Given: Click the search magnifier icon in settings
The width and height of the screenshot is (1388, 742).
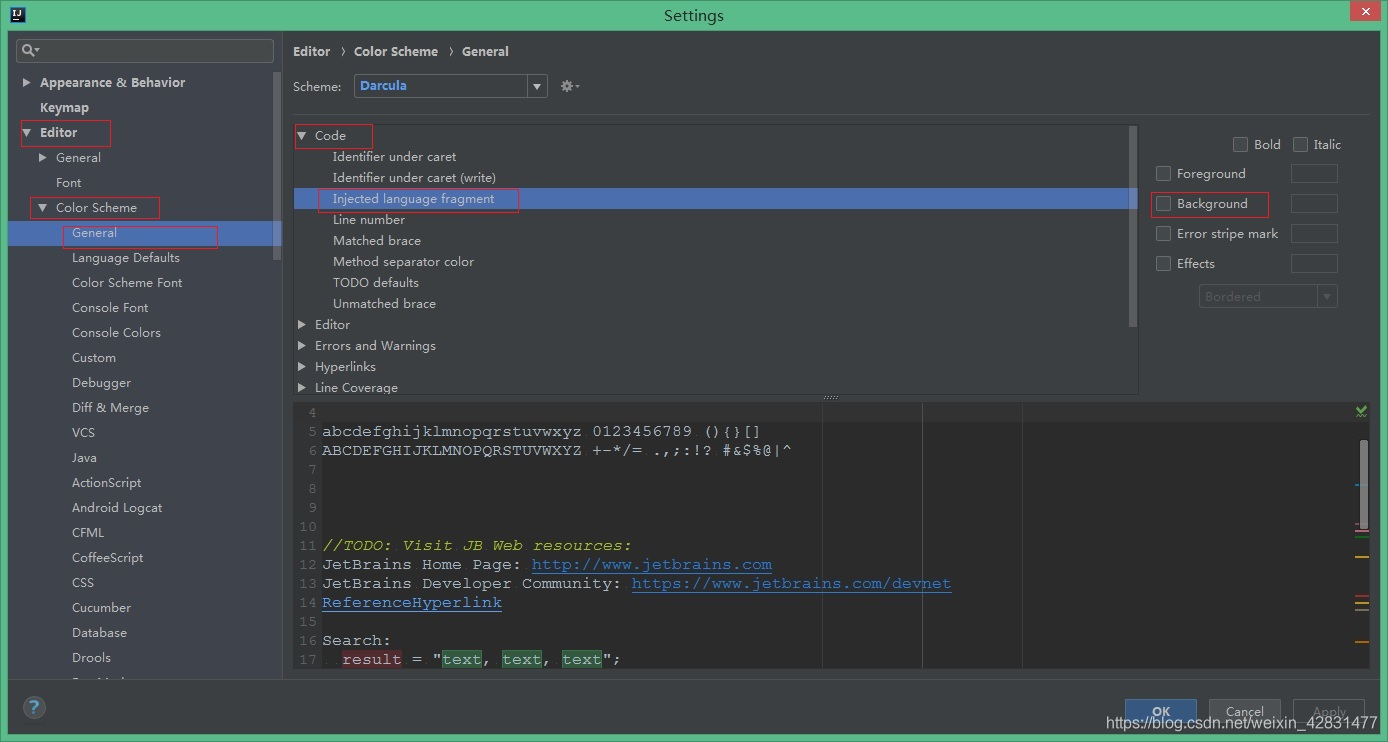Looking at the screenshot, I should coord(30,50).
